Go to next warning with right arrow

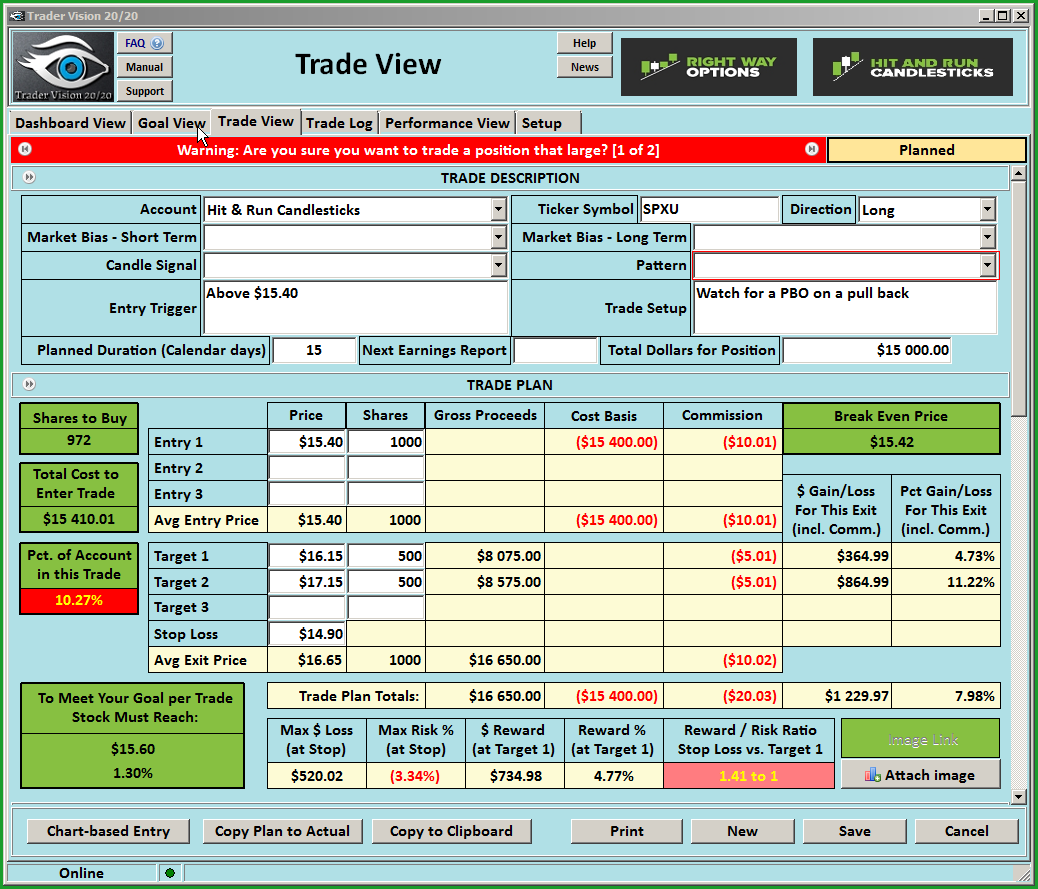tap(812, 150)
